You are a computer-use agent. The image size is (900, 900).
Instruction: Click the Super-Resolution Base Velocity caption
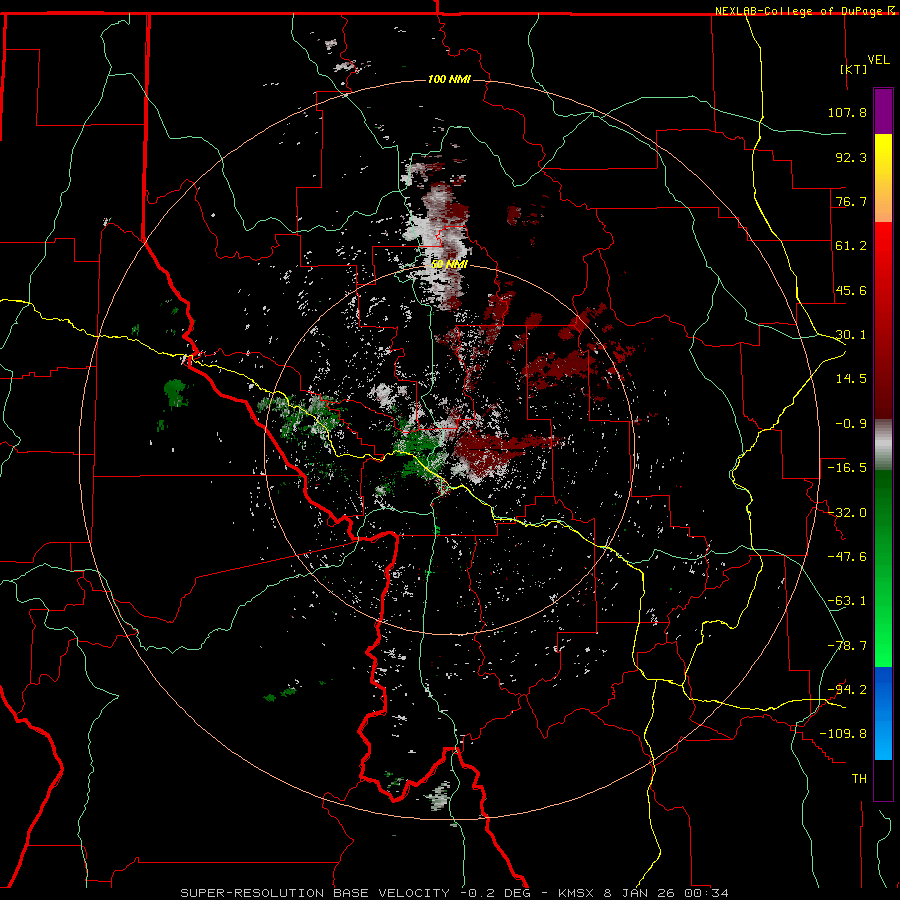pyautogui.click(x=454, y=893)
